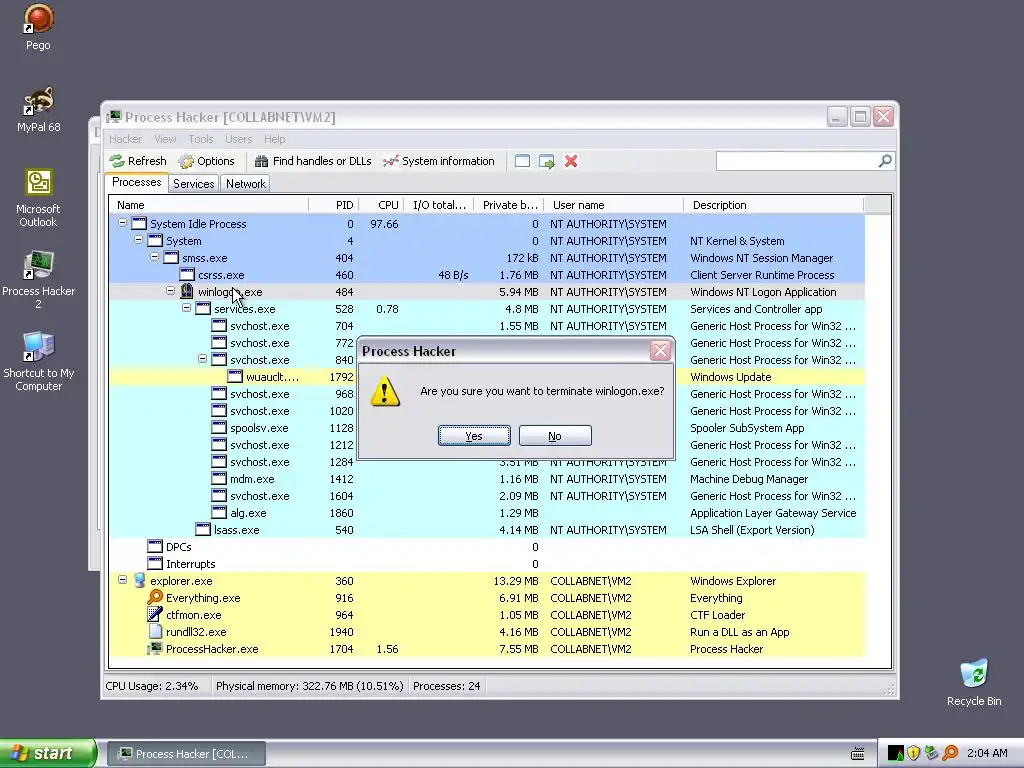Viewport: 1024px width, 768px height.
Task: Sort by the CPU column header
Action: click(x=381, y=205)
